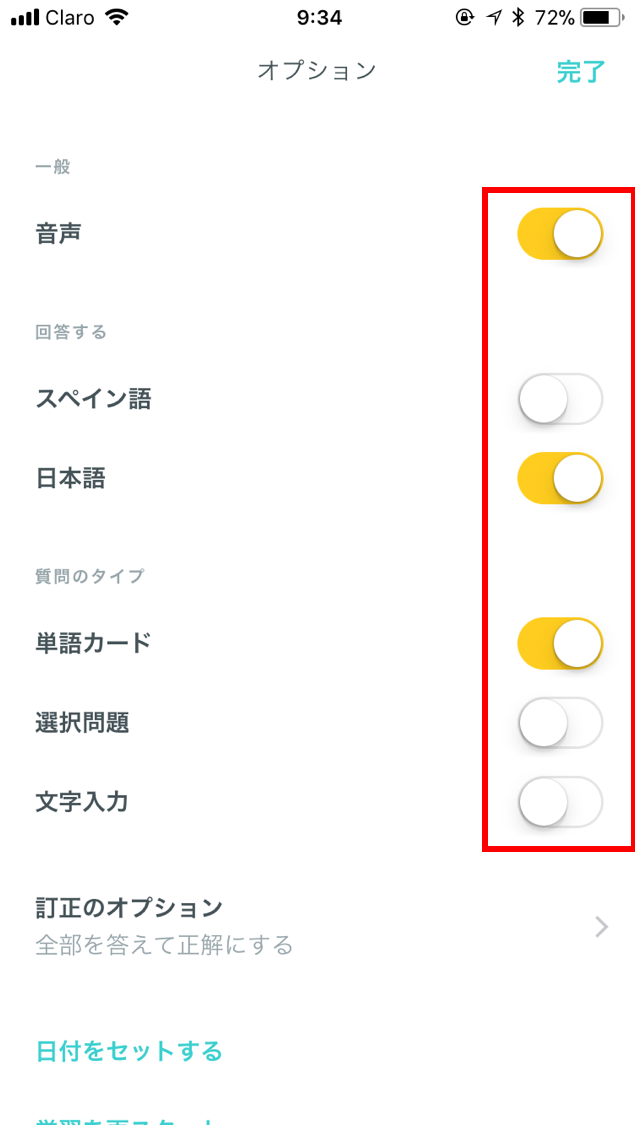Tap the Wi-Fi icon in status bar
The image size is (635, 1125).
(x=116, y=18)
